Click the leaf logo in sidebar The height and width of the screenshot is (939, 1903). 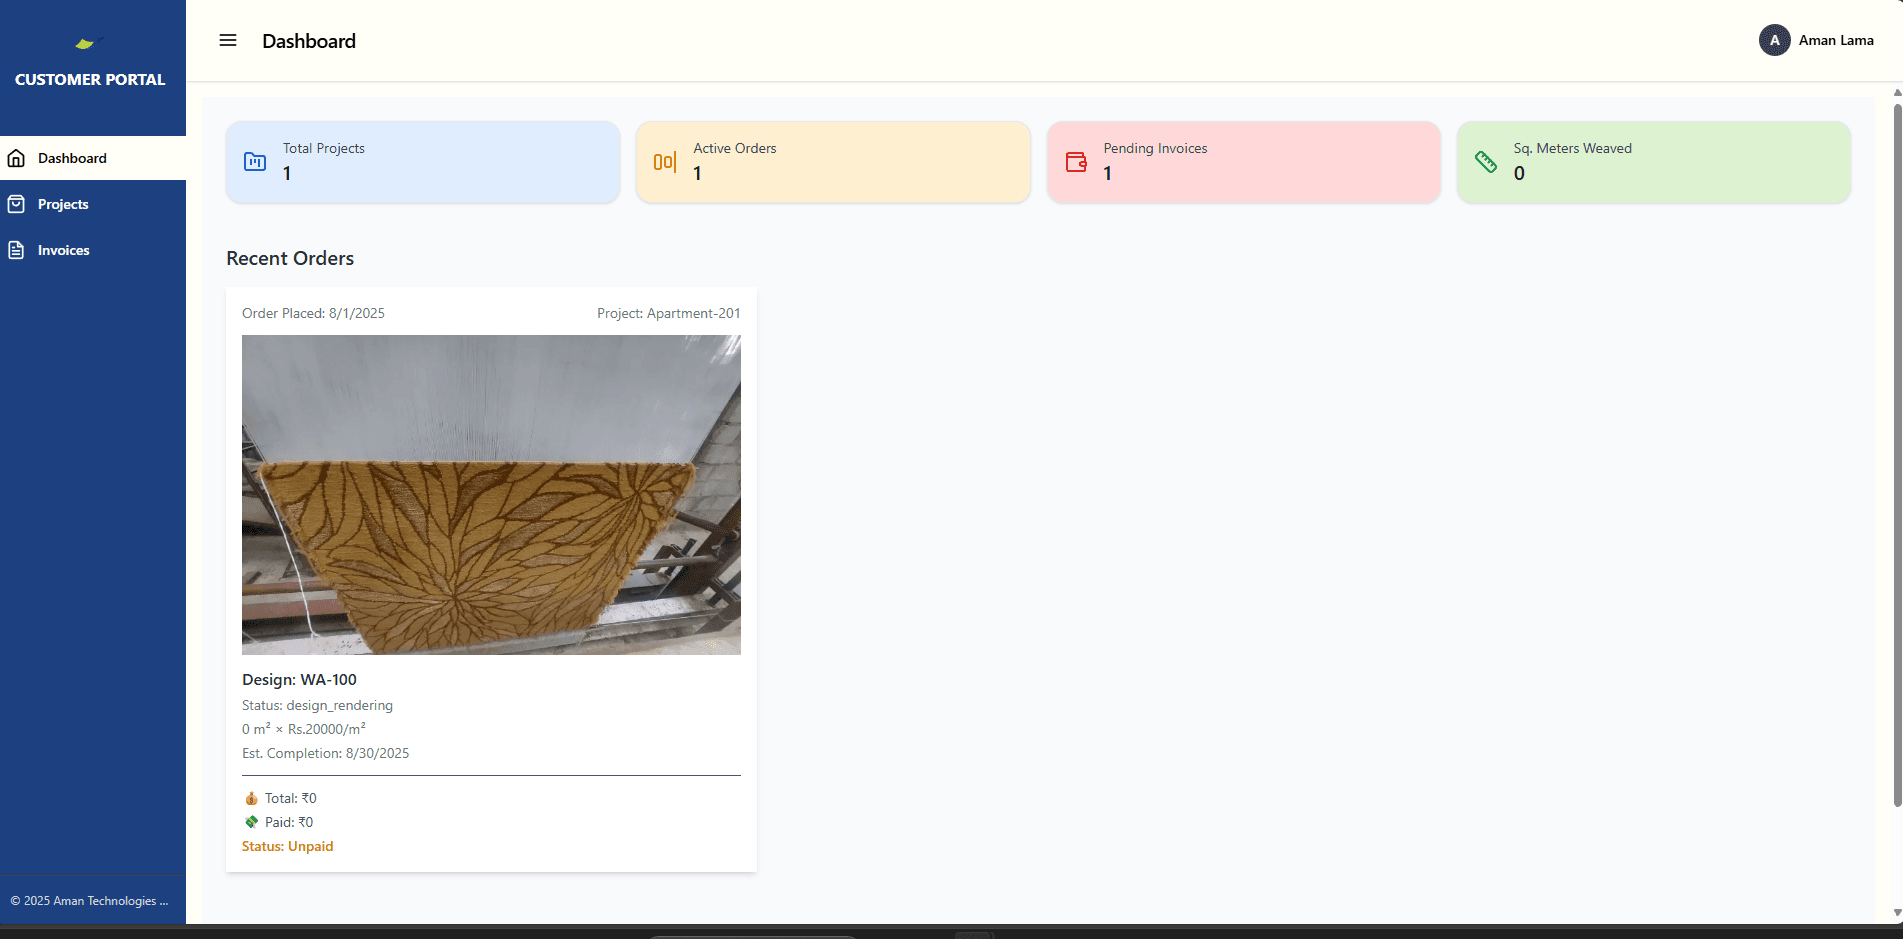88,43
